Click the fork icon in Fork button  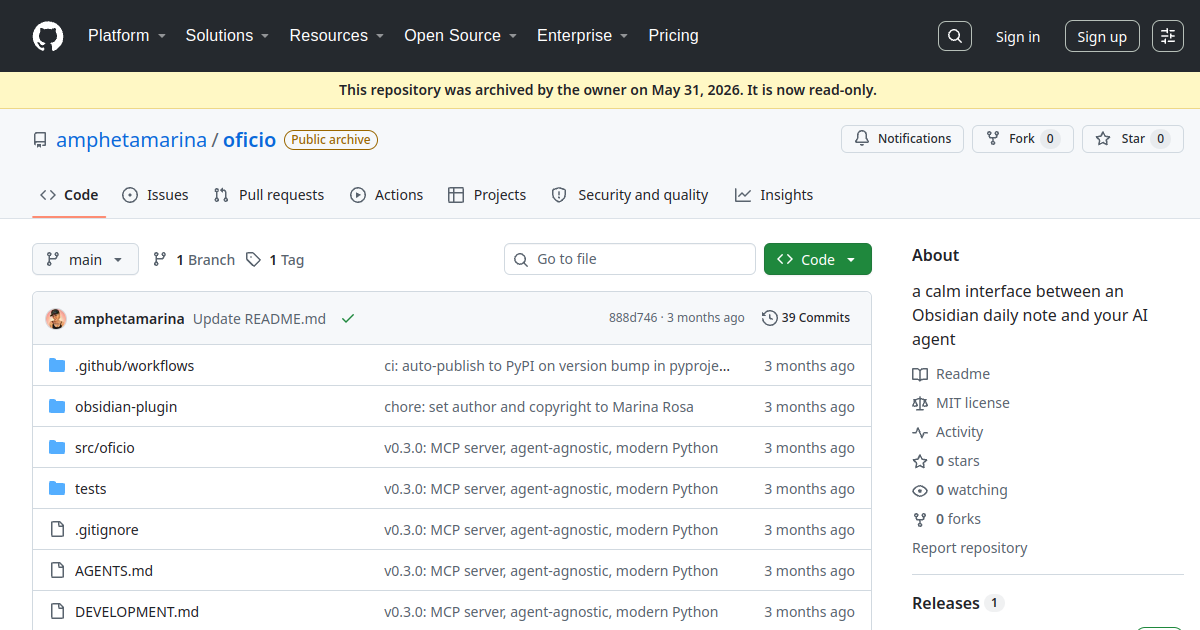click(x=993, y=139)
